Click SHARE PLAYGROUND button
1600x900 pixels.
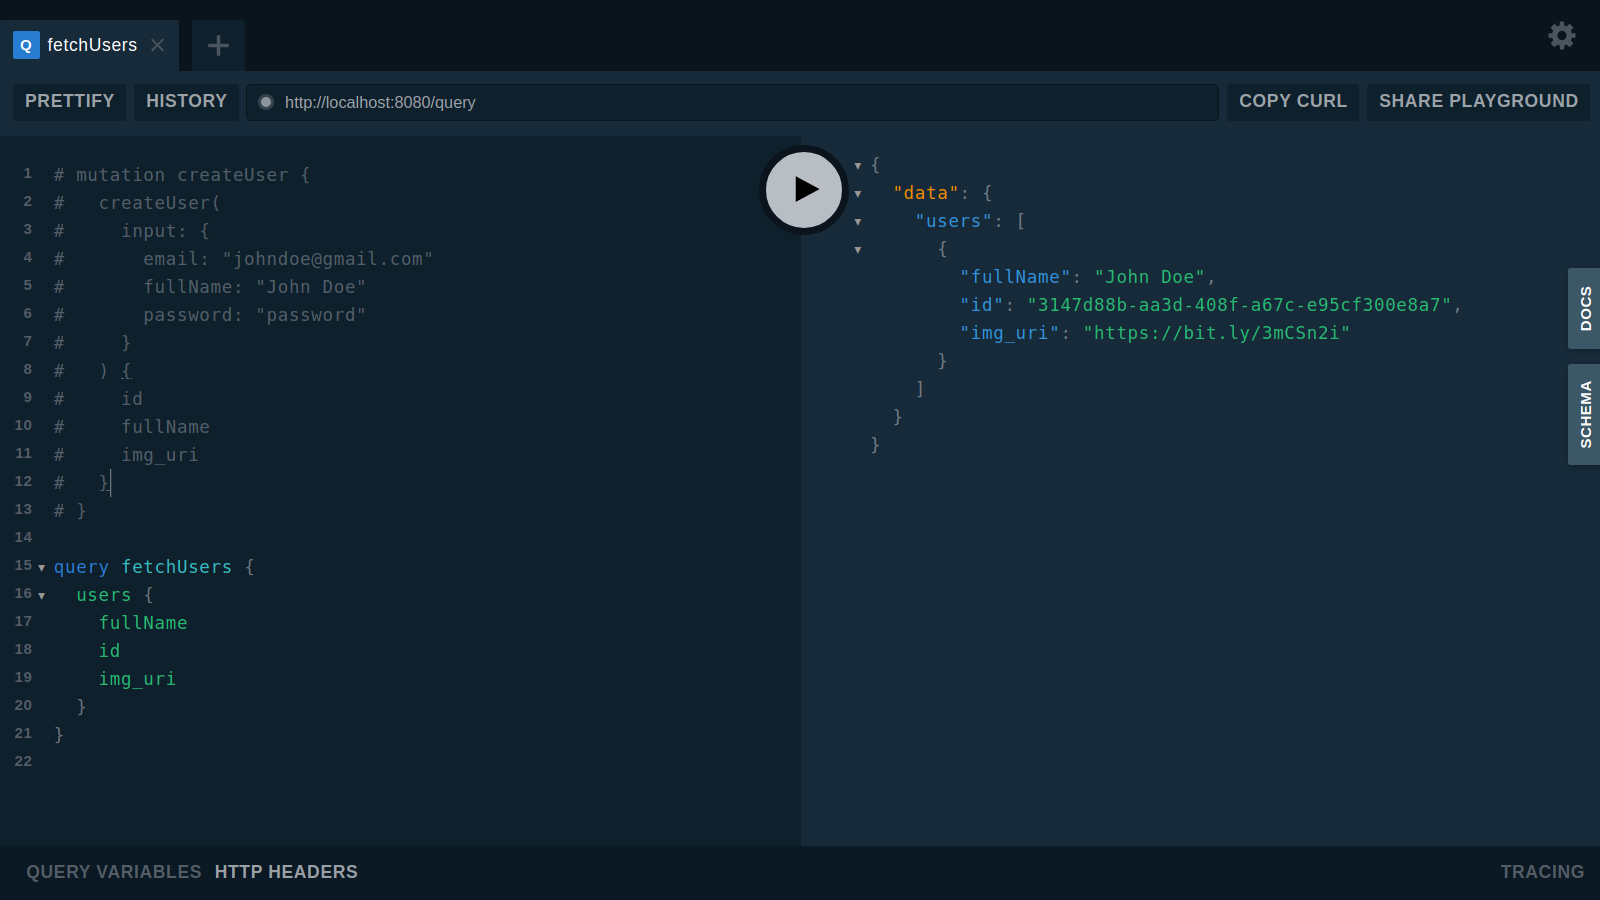click(1478, 101)
